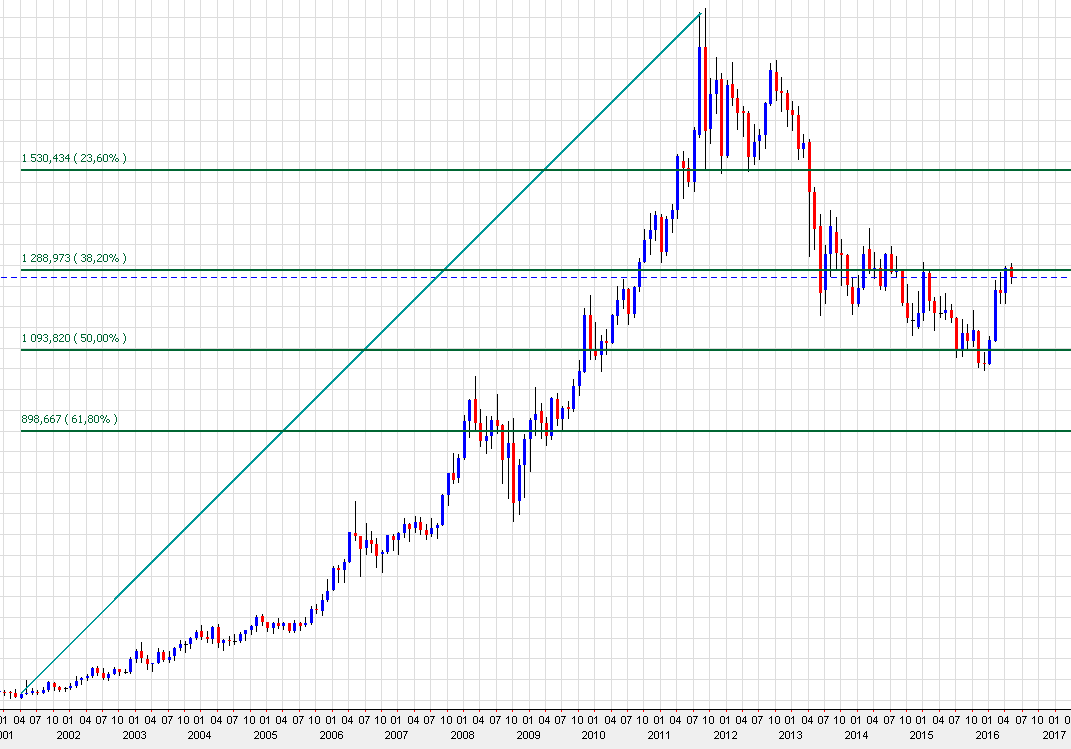The height and width of the screenshot is (749, 1071).
Task: Click the 2017 year label on time axis
Action: [1054, 735]
